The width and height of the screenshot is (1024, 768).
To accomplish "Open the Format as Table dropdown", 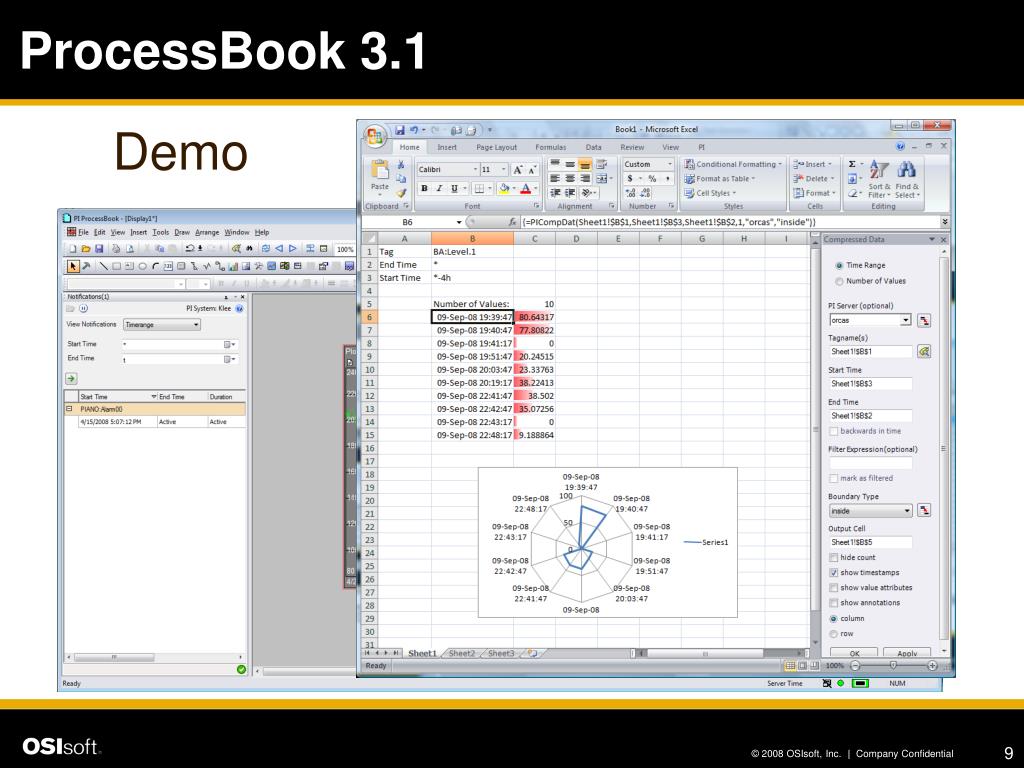I will tap(720, 178).
